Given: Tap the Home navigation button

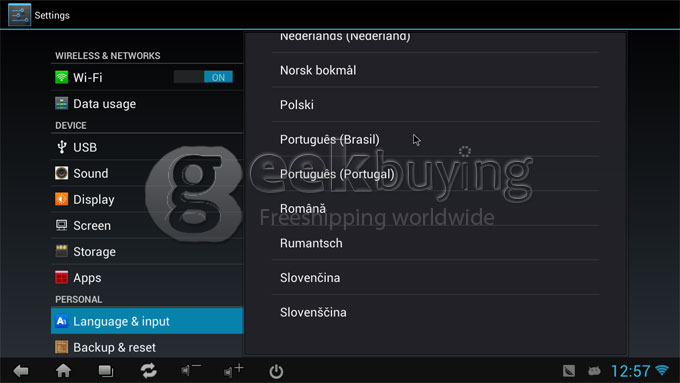Looking at the screenshot, I should coord(63,370).
